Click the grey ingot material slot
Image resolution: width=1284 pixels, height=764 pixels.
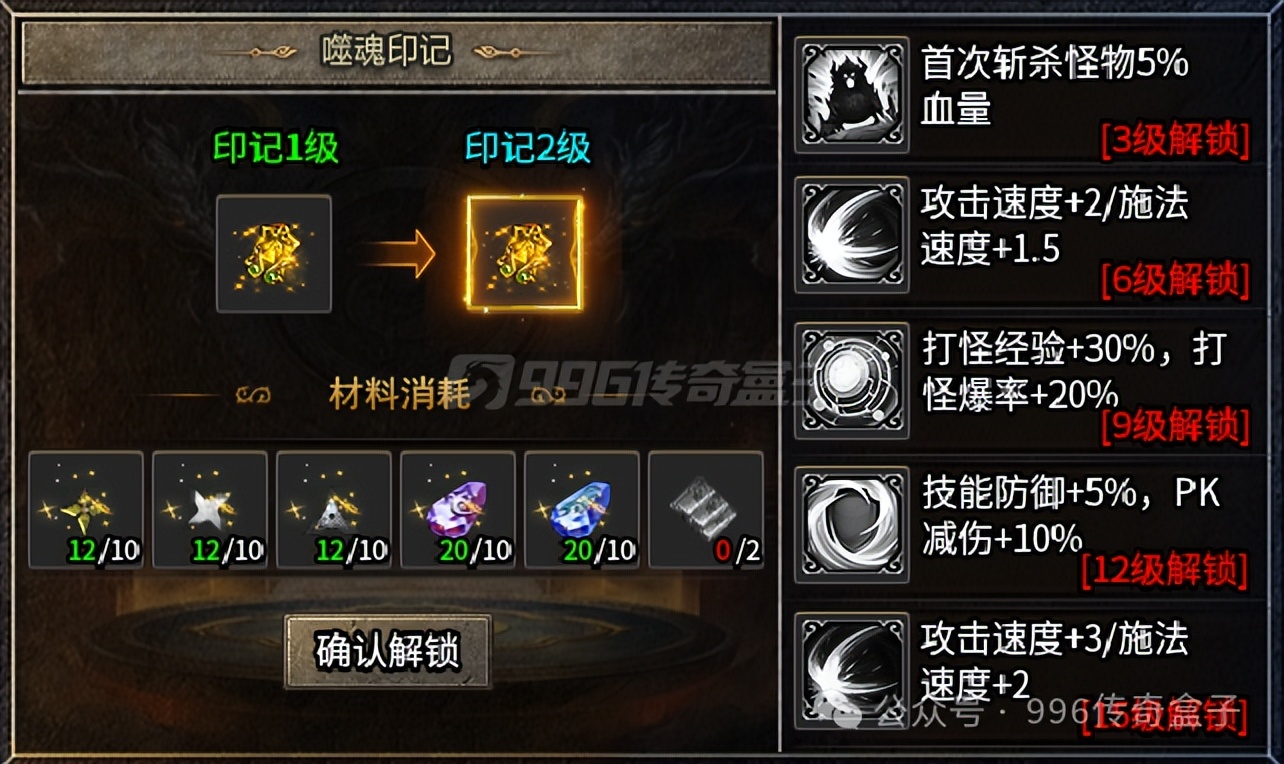pos(706,510)
